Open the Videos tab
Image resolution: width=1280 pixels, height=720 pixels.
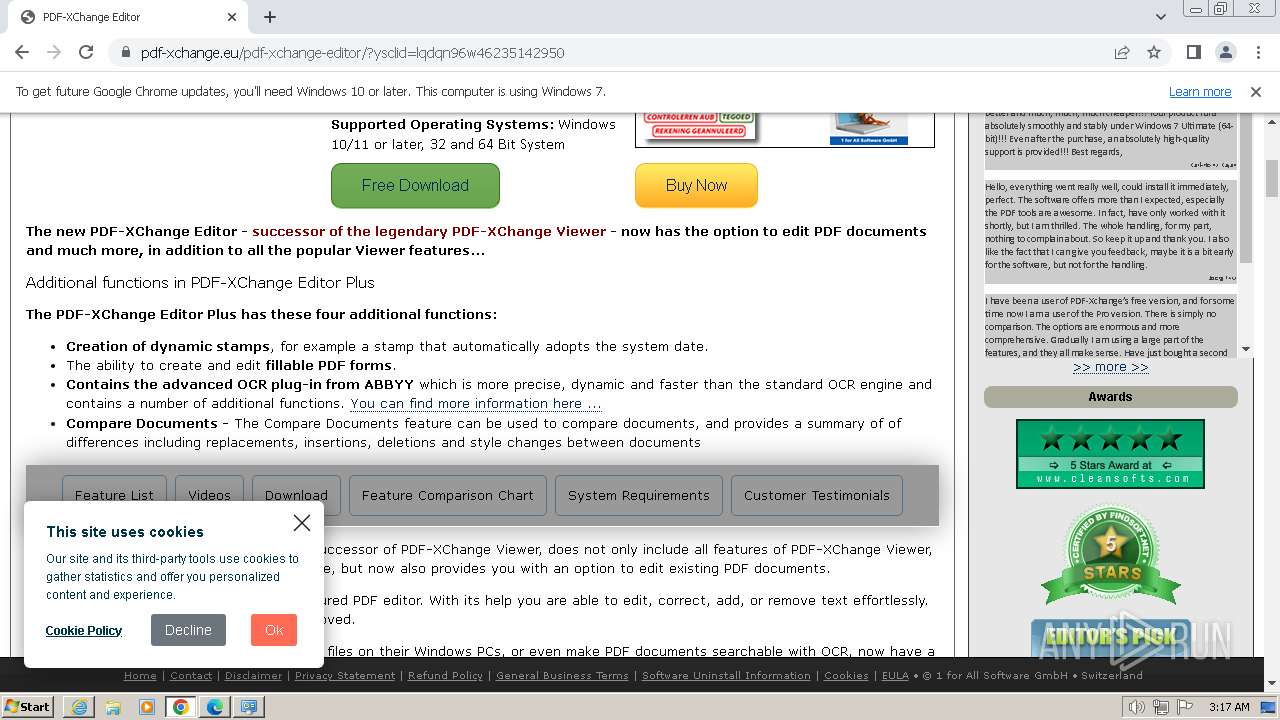pos(209,495)
